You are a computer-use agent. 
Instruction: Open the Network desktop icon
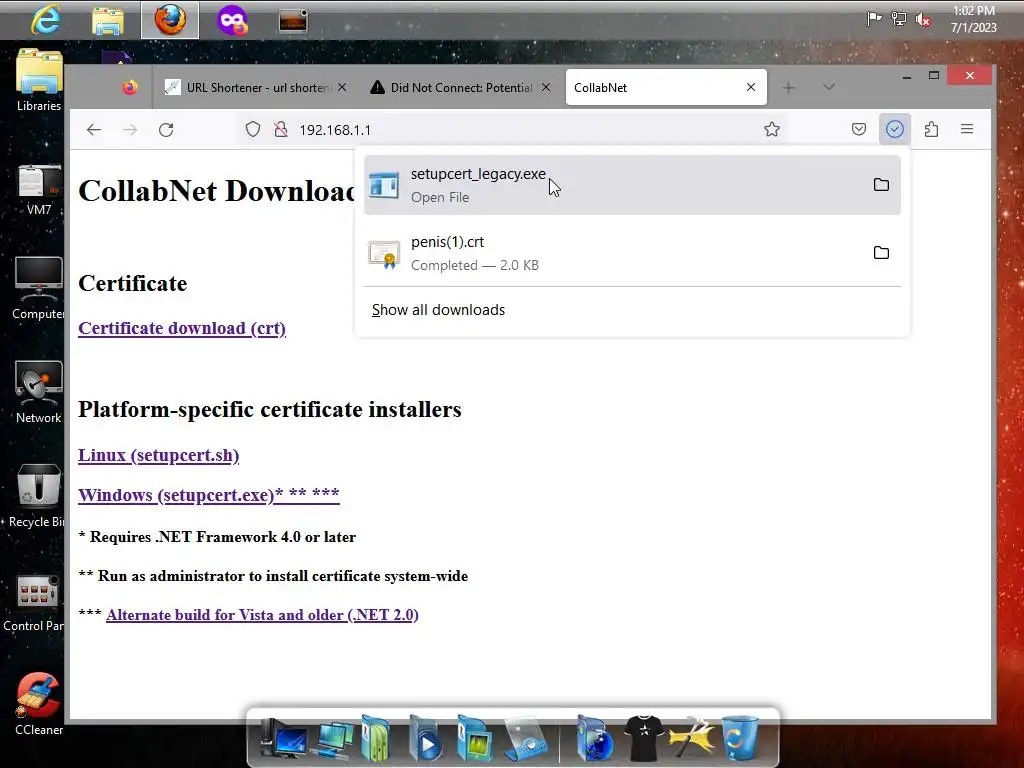point(39,392)
